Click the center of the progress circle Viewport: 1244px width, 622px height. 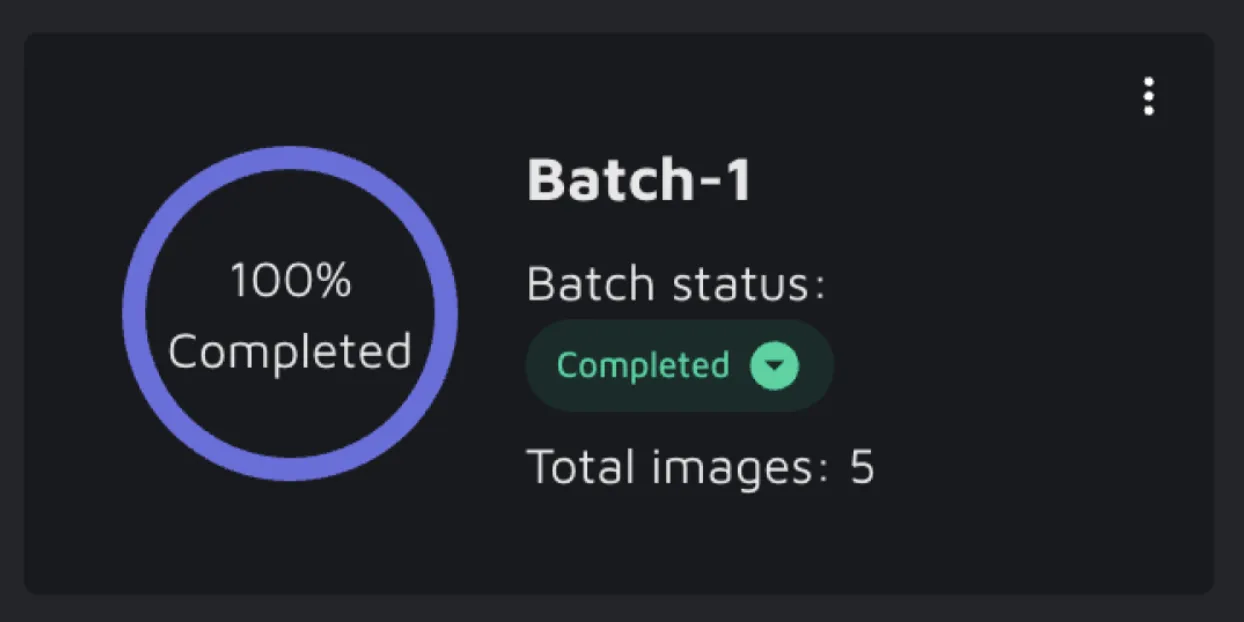[290, 315]
